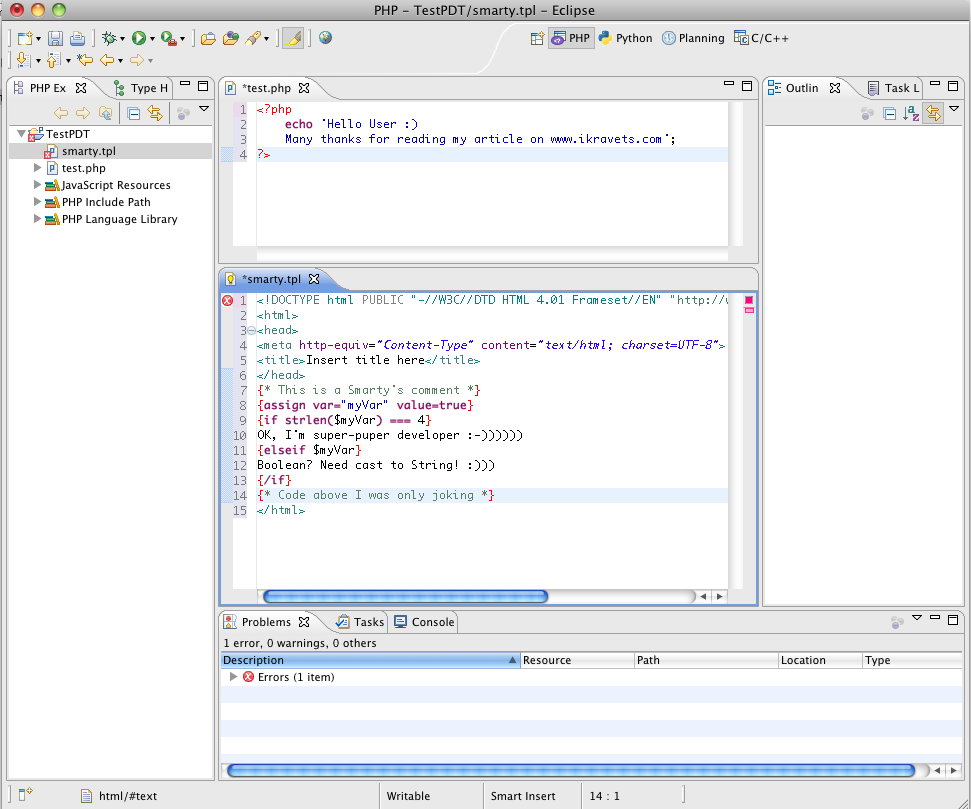Toggle Mark Occurrences highlighter button
Image resolution: width=971 pixels, height=809 pixels.
293,38
